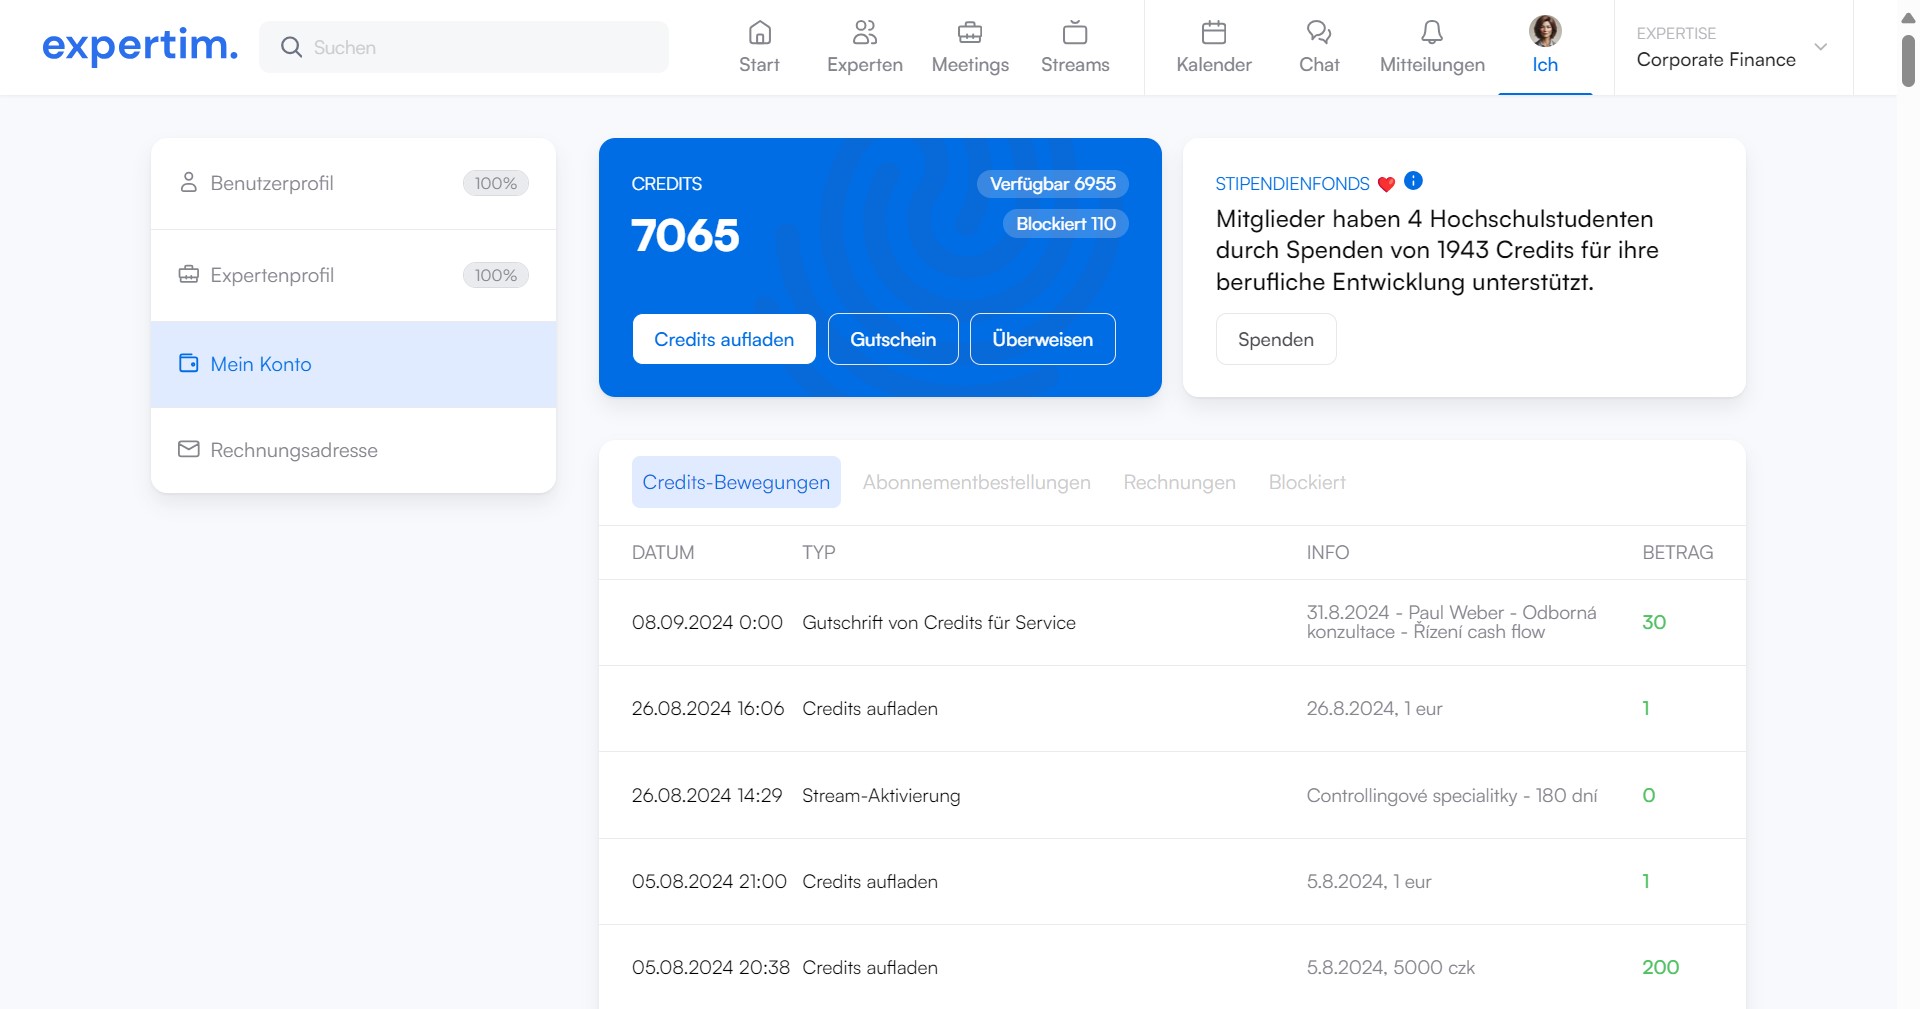This screenshot has width=1920, height=1009.
Task: Open the Streams TV icon
Action: 1075,33
